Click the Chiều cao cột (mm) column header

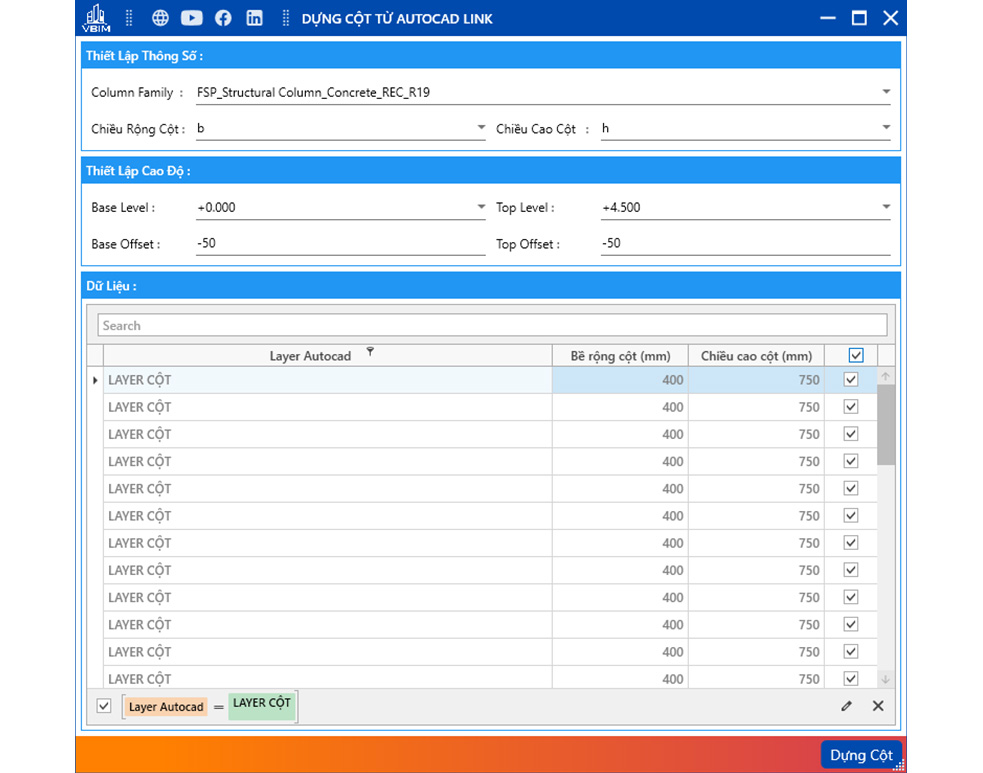point(756,356)
